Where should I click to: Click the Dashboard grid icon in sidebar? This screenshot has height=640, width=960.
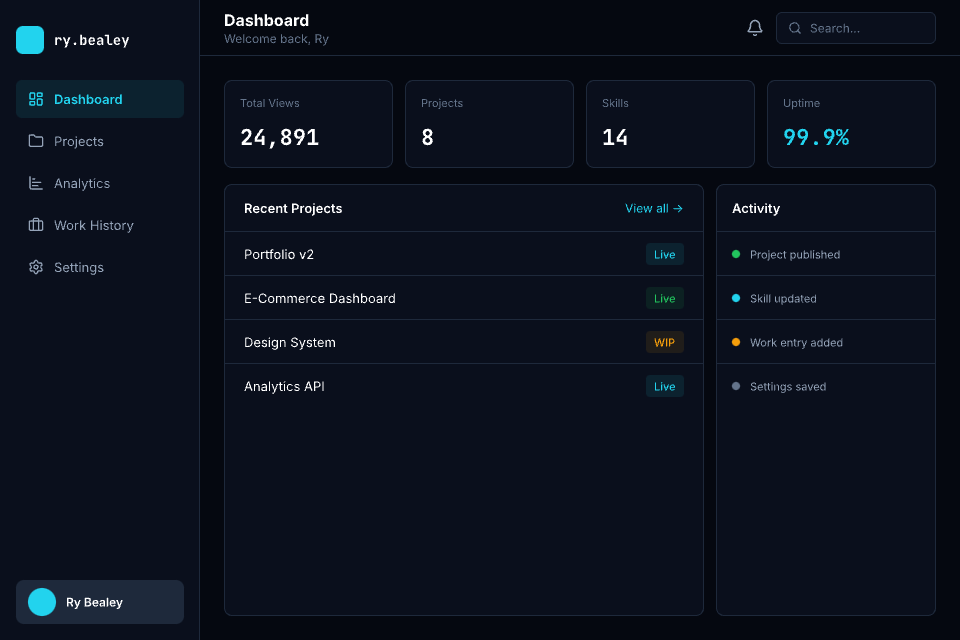pyautogui.click(x=36, y=99)
